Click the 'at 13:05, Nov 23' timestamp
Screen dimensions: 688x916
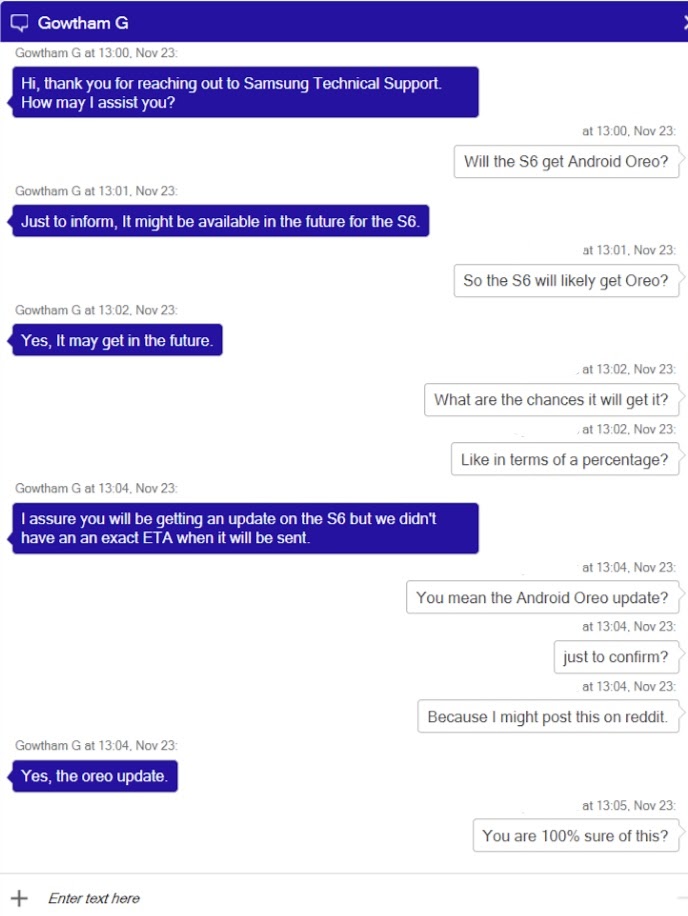coord(628,805)
